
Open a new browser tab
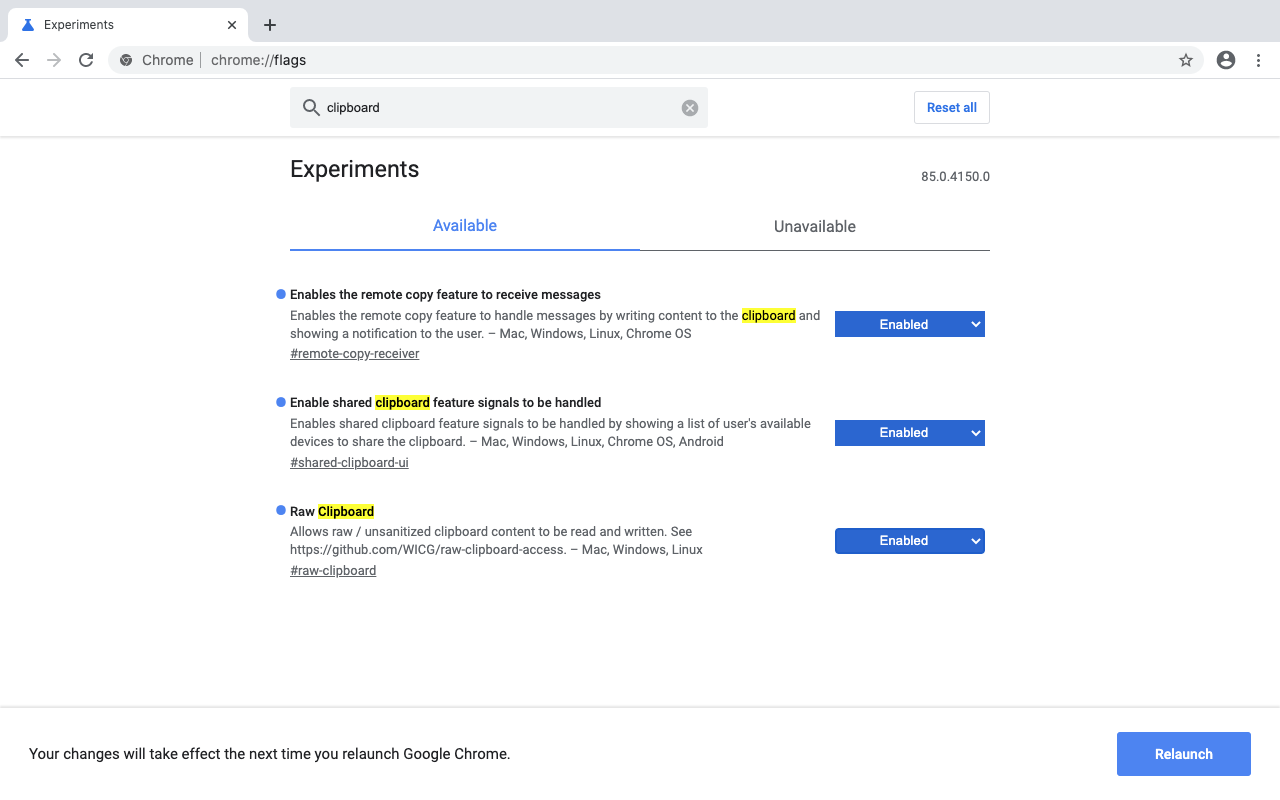point(270,25)
